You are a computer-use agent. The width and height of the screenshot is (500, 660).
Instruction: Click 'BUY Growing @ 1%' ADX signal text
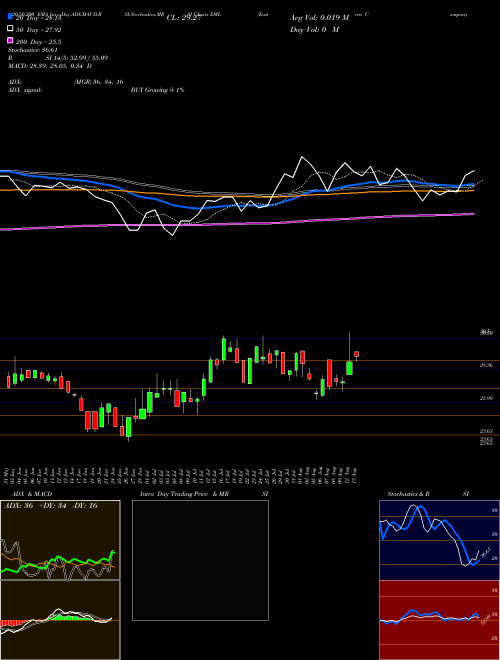point(157,90)
